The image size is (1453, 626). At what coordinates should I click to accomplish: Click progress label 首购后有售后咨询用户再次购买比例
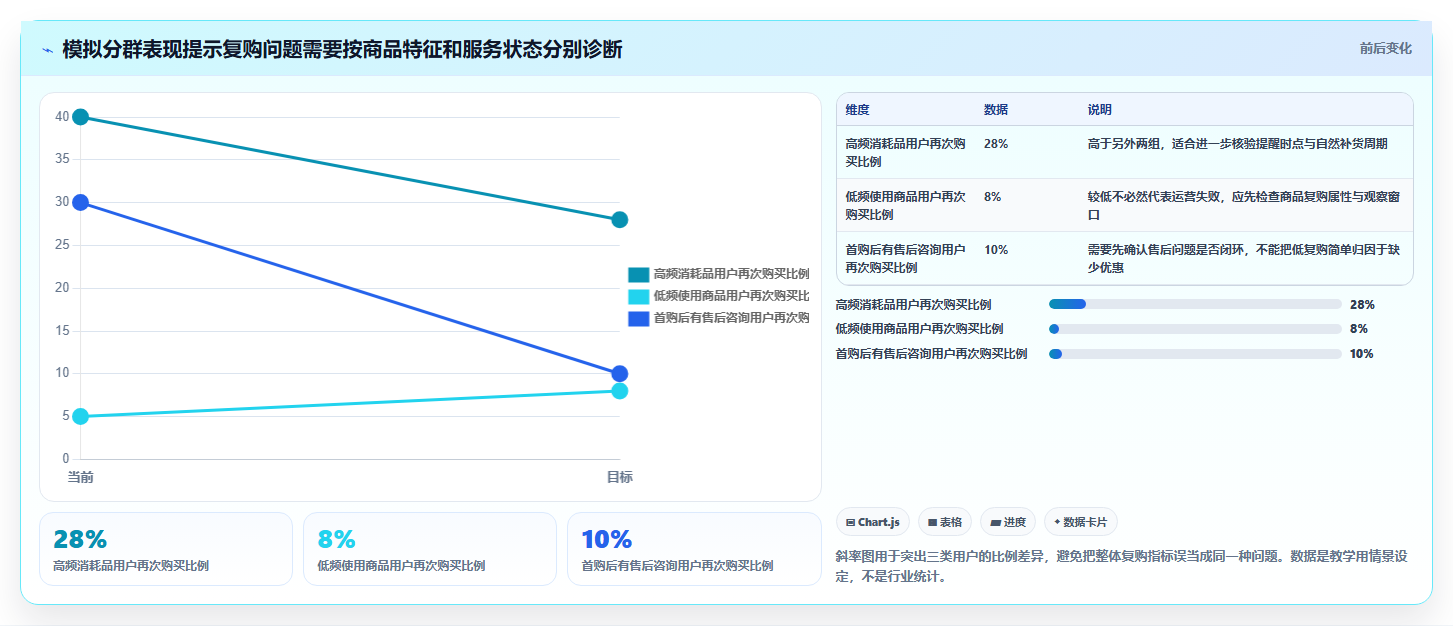coord(931,353)
